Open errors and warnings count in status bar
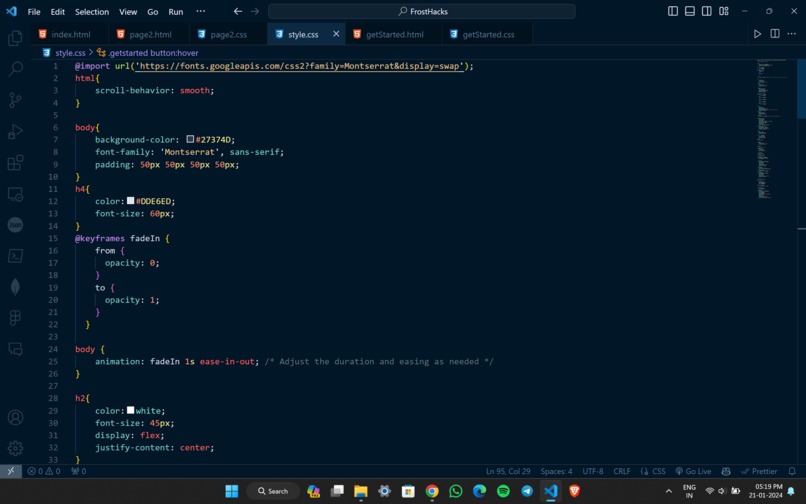The height and width of the screenshot is (504, 806). (x=44, y=471)
